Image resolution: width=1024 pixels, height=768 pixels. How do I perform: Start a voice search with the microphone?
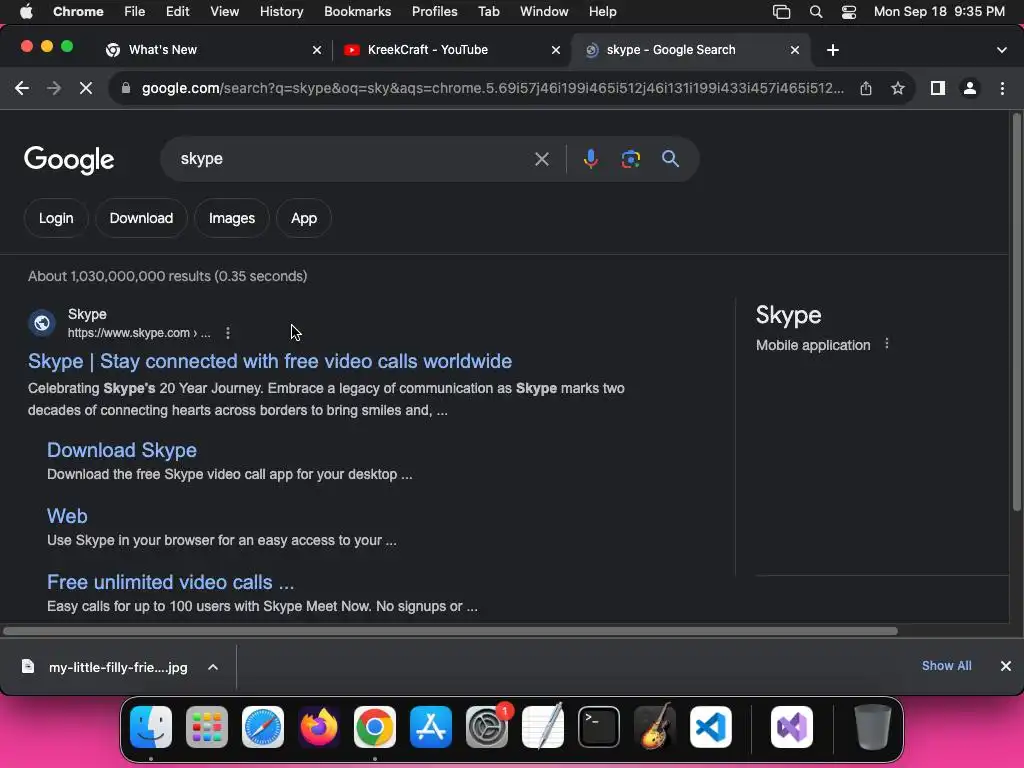(590, 159)
